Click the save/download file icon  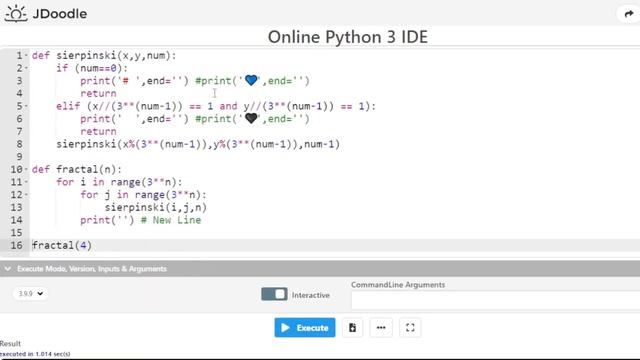click(x=353, y=328)
